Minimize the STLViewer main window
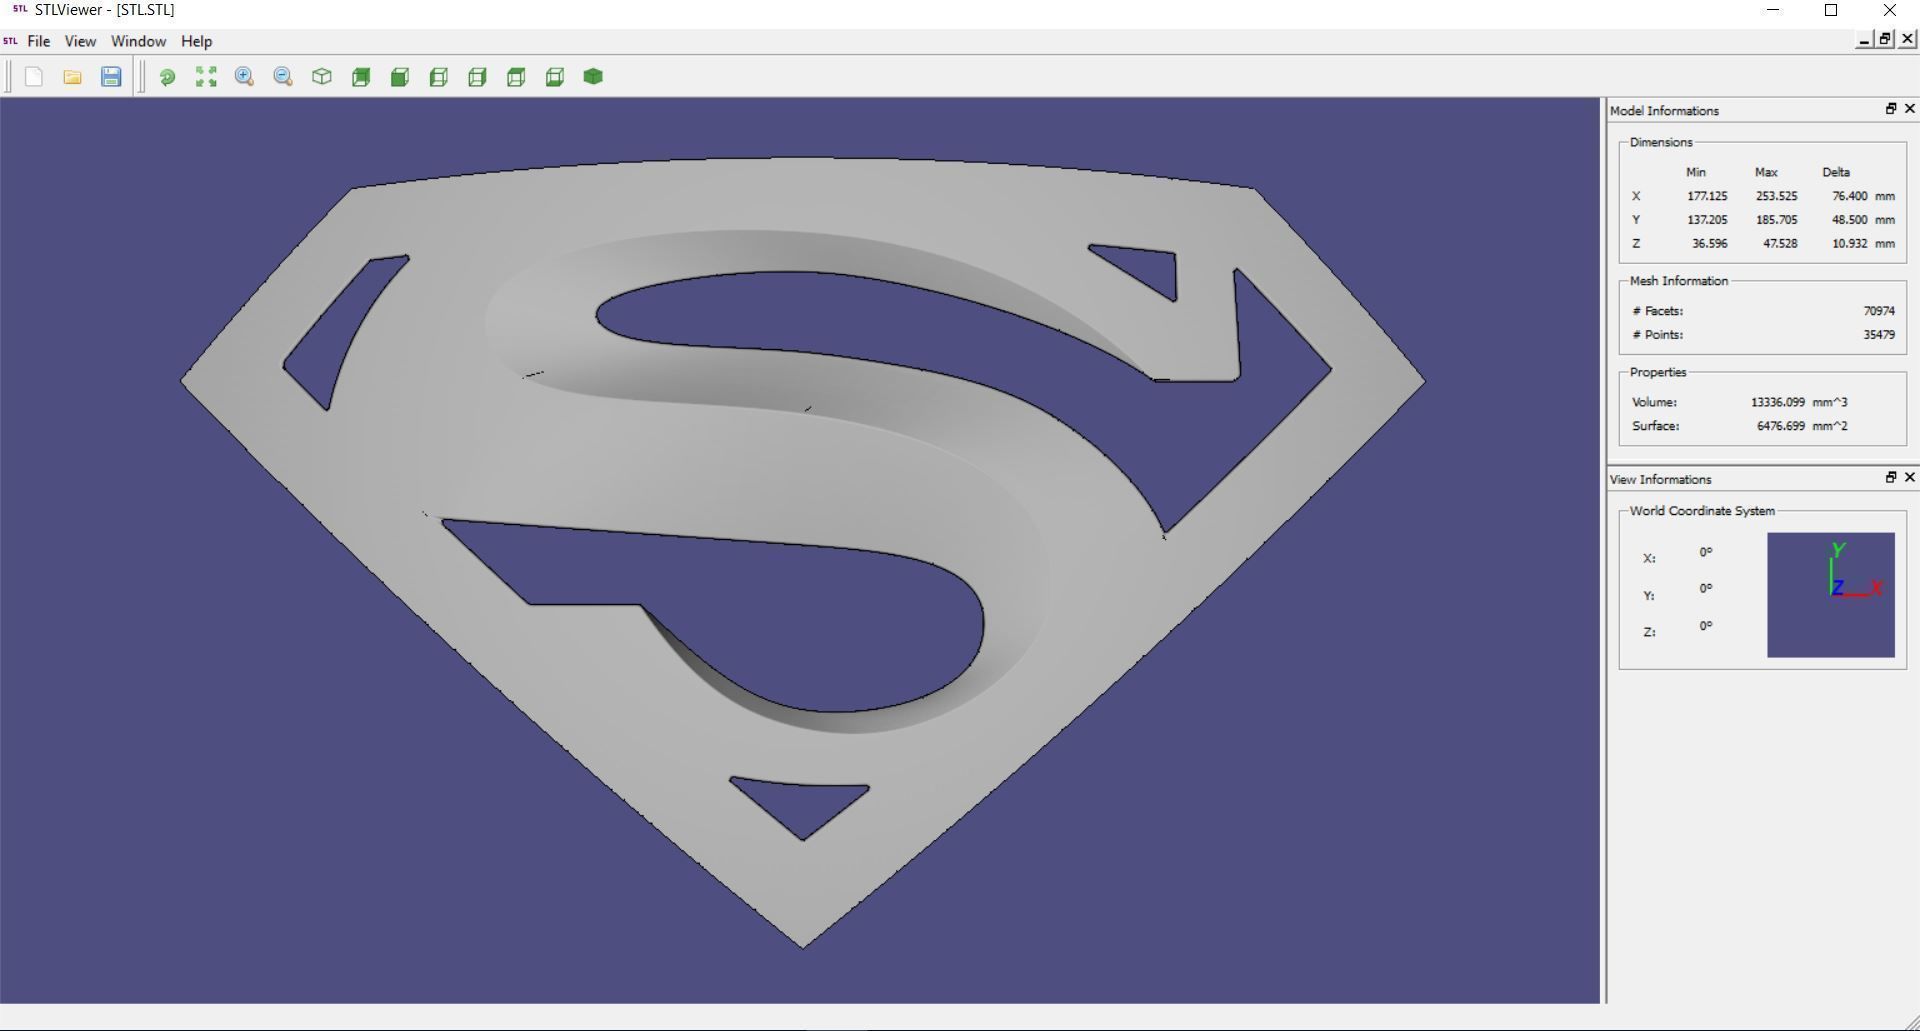Viewport: 1920px width, 1031px height. pos(1773,10)
